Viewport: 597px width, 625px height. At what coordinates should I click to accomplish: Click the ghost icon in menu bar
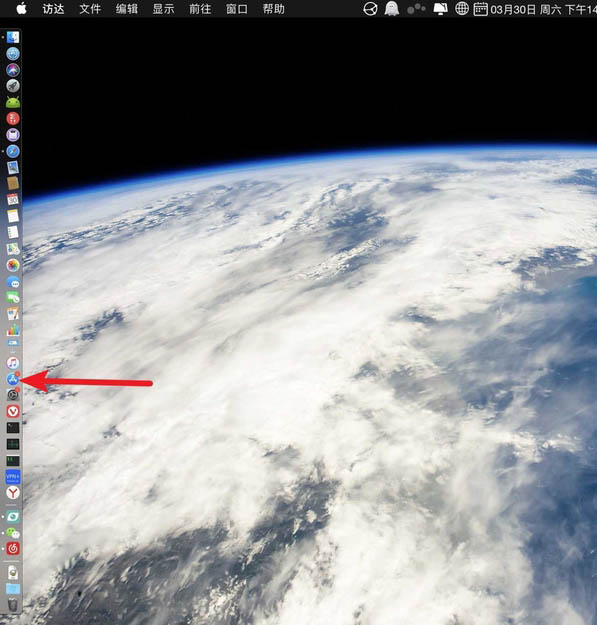click(391, 9)
